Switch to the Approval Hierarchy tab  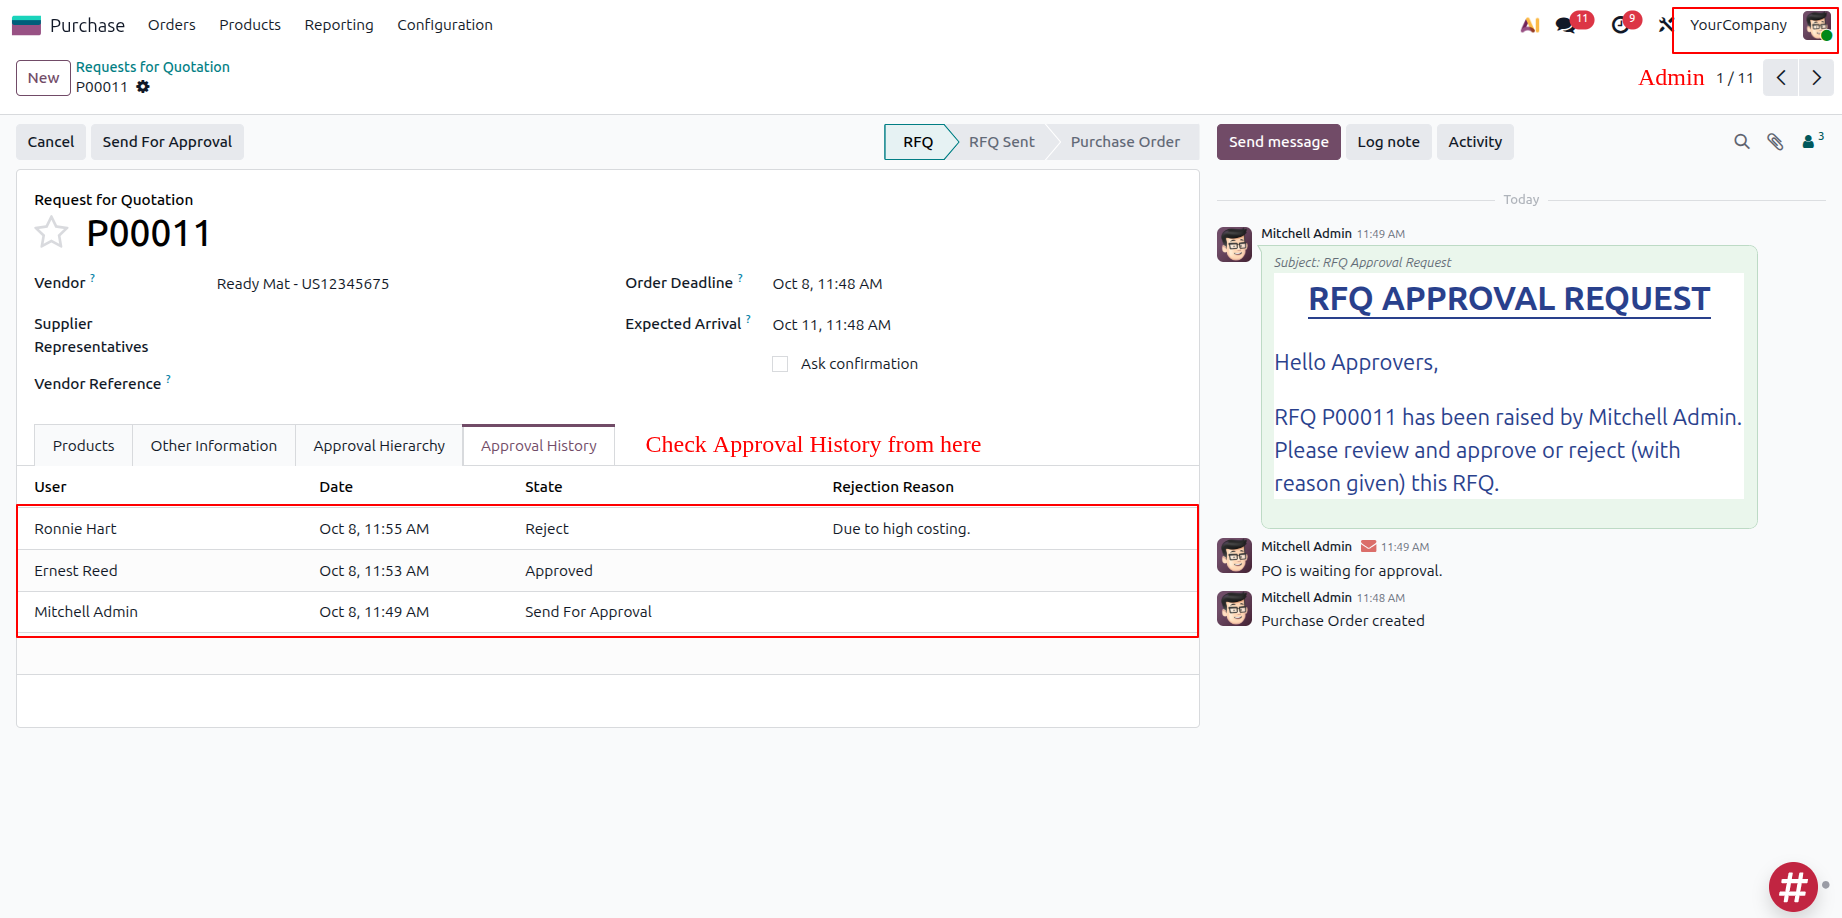point(379,445)
